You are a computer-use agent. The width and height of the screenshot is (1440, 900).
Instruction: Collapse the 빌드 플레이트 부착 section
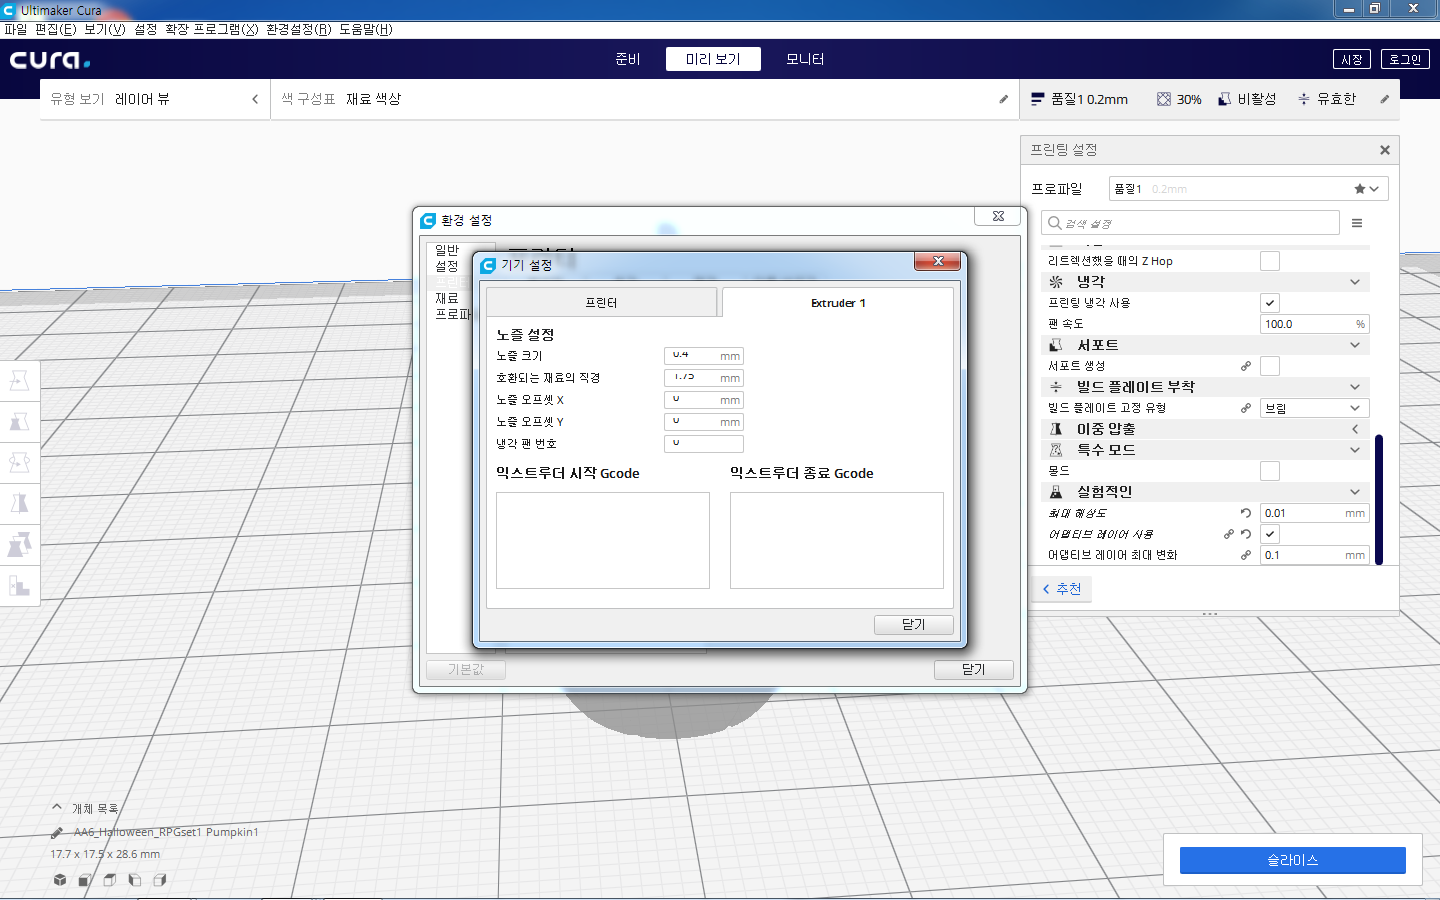pos(1204,387)
